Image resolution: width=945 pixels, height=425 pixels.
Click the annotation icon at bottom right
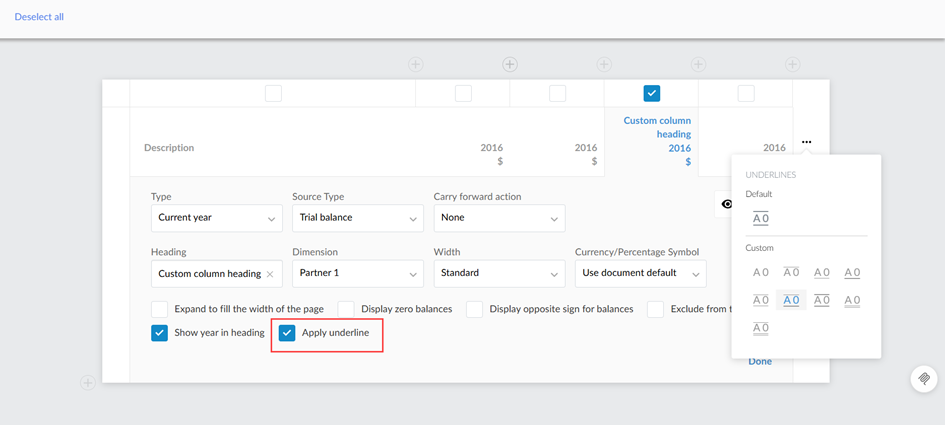coord(924,379)
